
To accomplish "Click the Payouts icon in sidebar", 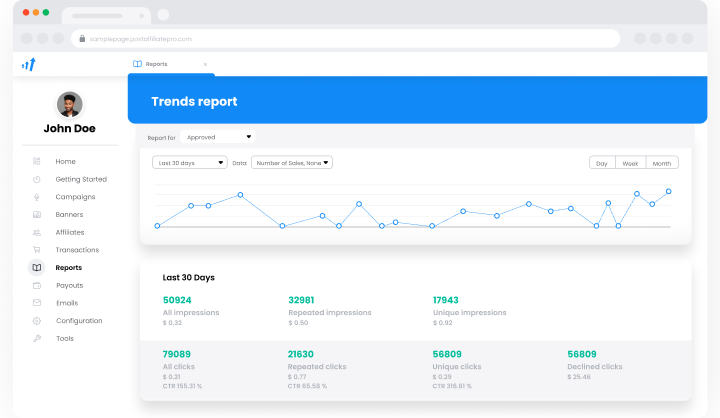I will tap(37, 285).
